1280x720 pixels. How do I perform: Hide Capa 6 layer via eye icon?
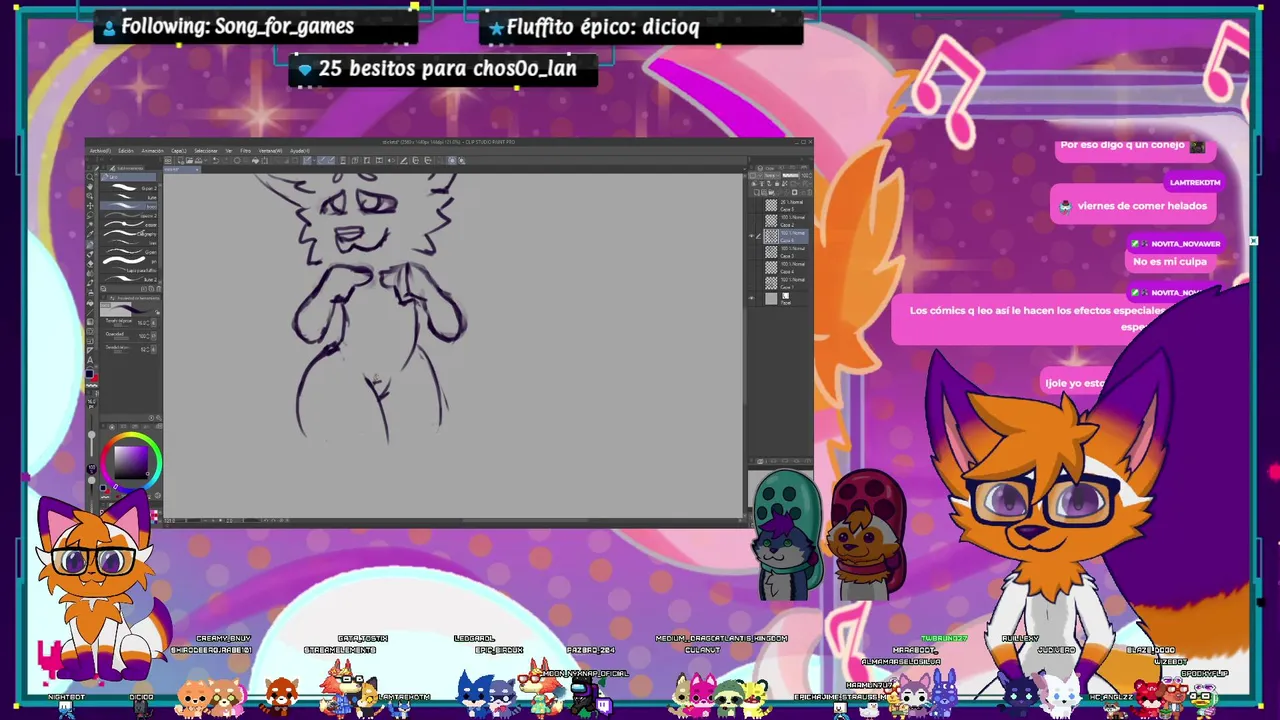click(x=751, y=236)
